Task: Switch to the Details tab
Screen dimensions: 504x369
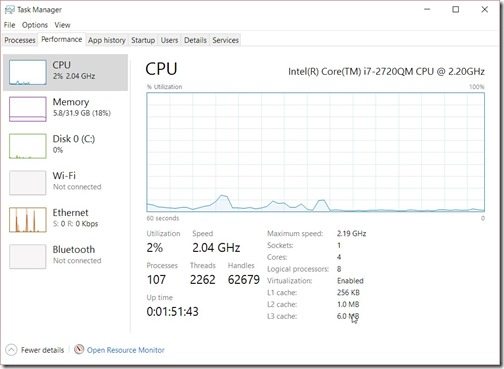Action: tap(195, 40)
